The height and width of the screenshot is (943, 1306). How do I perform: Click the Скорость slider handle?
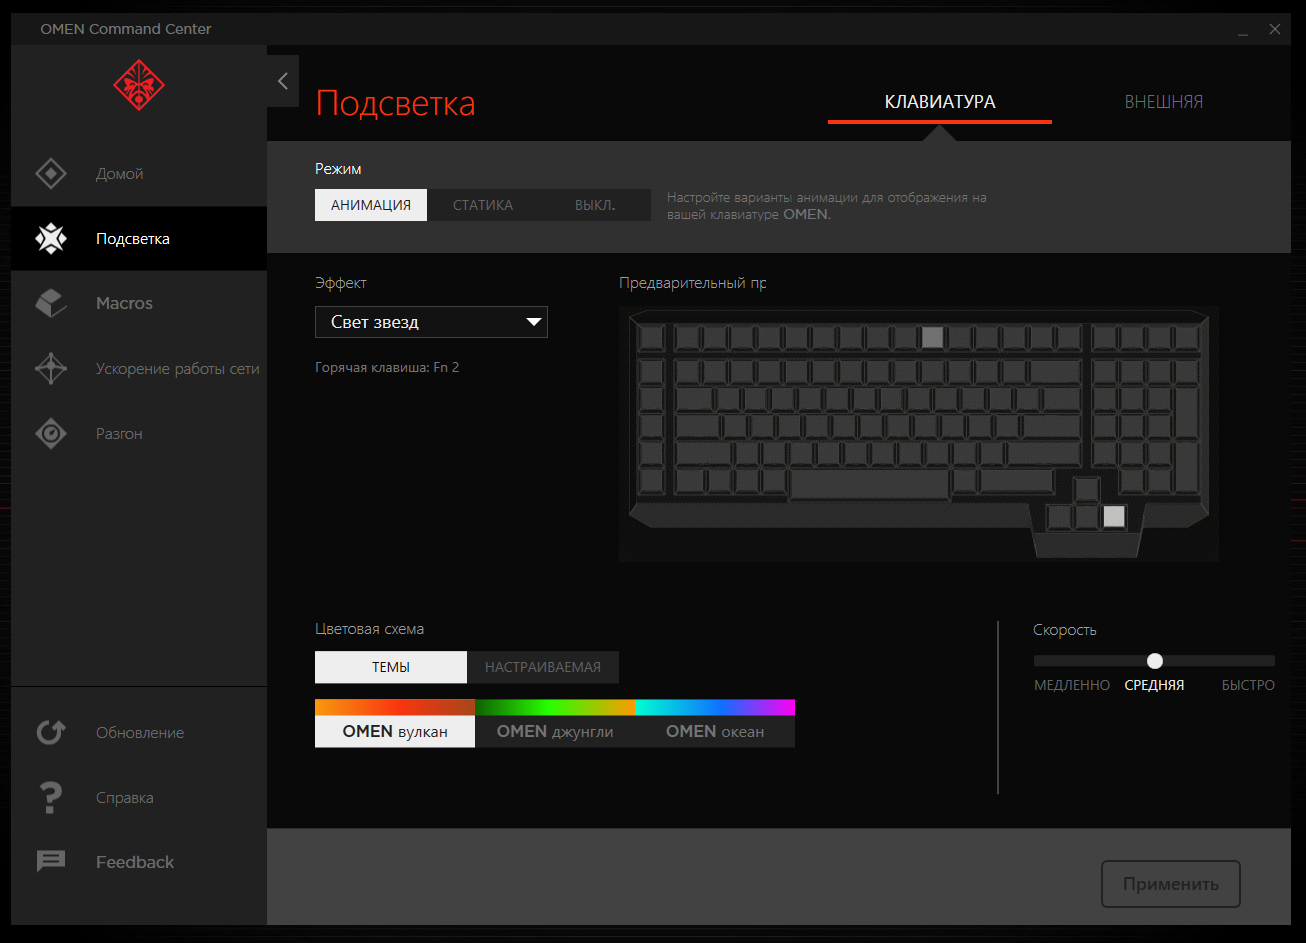click(x=1155, y=661)
